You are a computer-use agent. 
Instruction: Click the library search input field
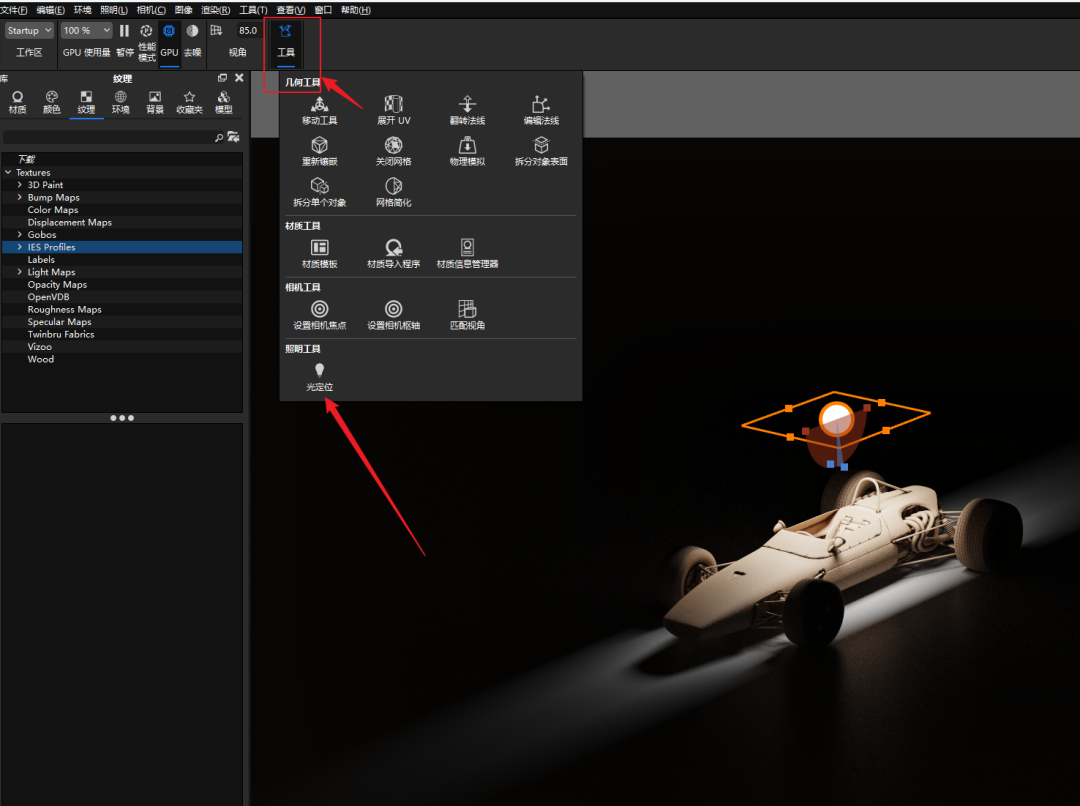click(109, 137)
